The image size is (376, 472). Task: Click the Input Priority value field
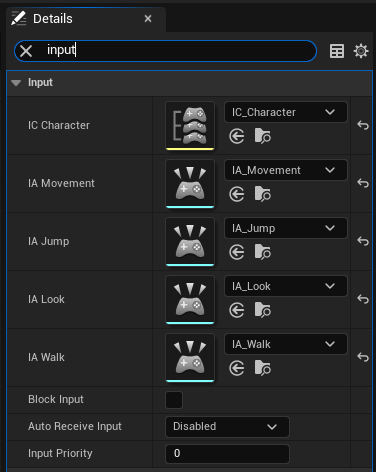pos(227,453)
